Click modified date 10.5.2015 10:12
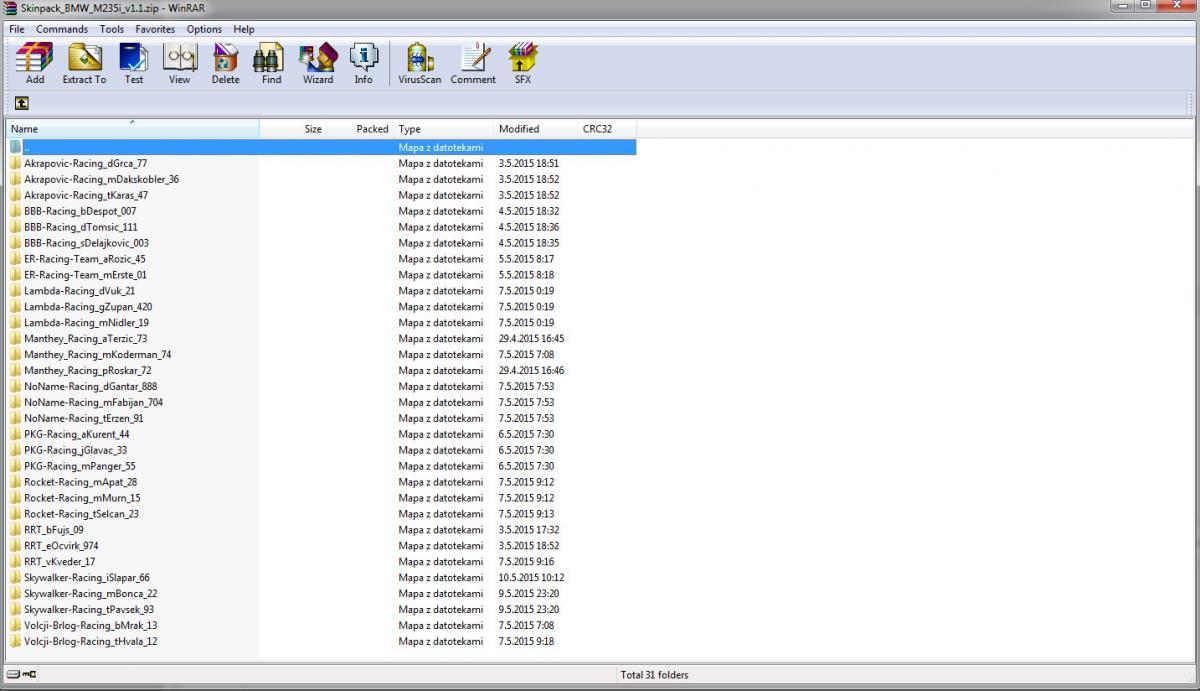This screenshot has width=1200, height=691. point(532,578)
